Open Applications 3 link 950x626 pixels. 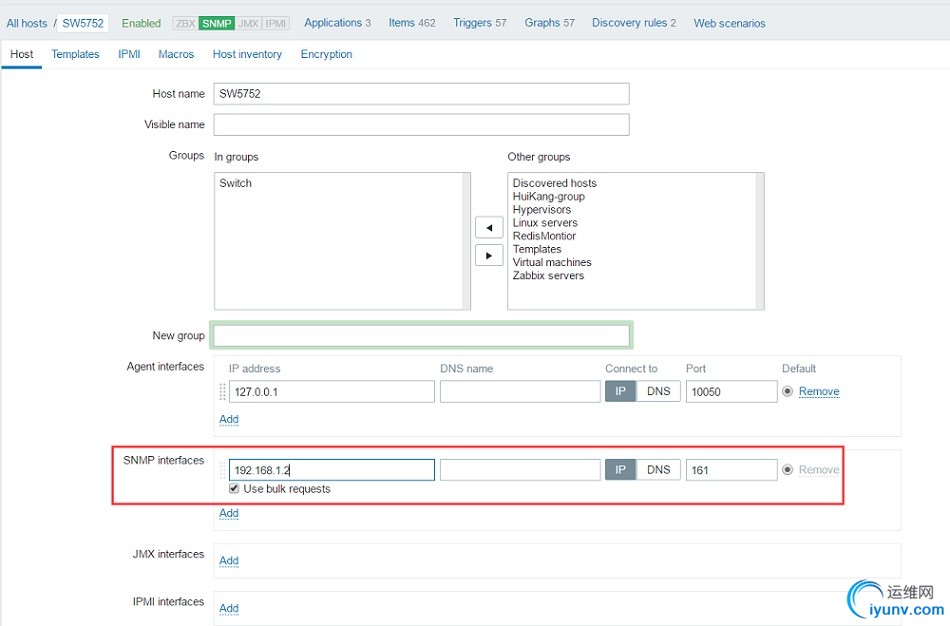(x=337, y=23)
